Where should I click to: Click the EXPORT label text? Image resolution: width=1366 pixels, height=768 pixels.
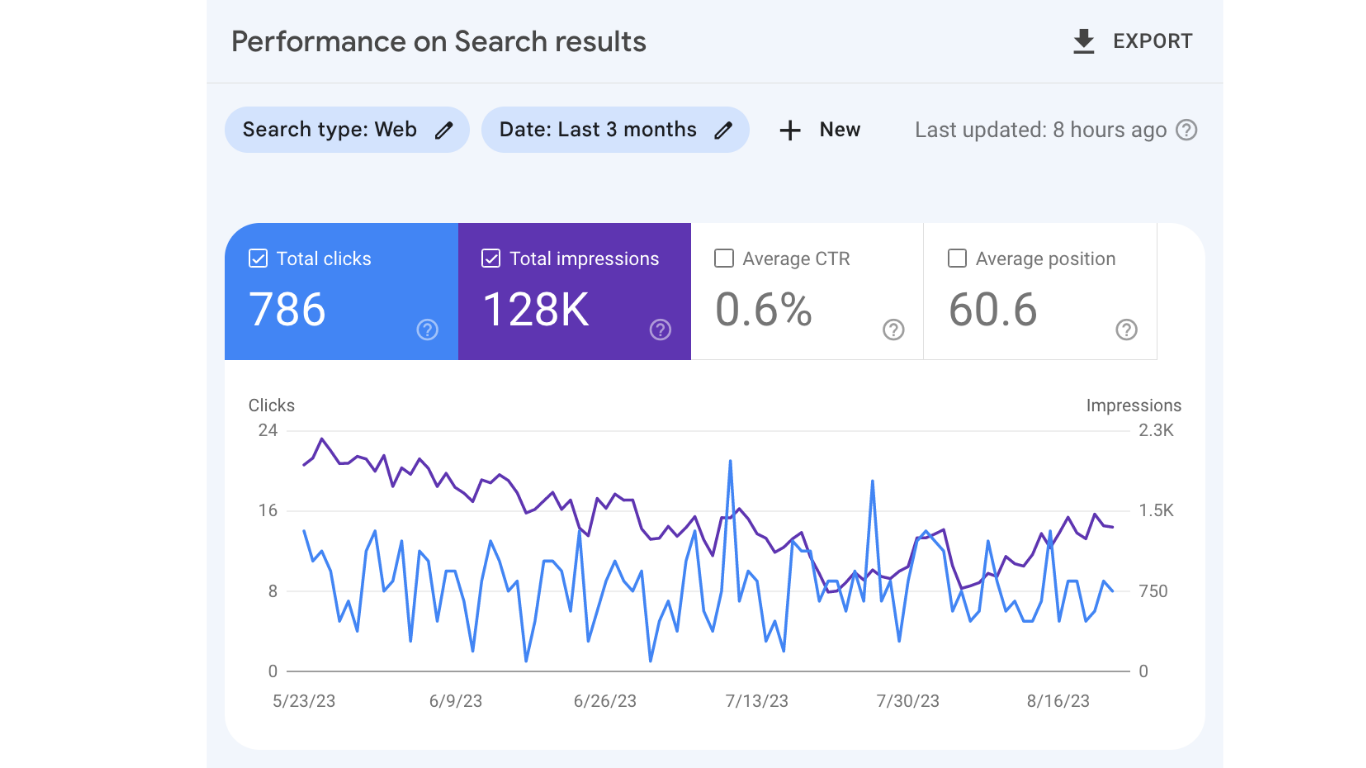pyautogui.click(x=1153, y=42)
